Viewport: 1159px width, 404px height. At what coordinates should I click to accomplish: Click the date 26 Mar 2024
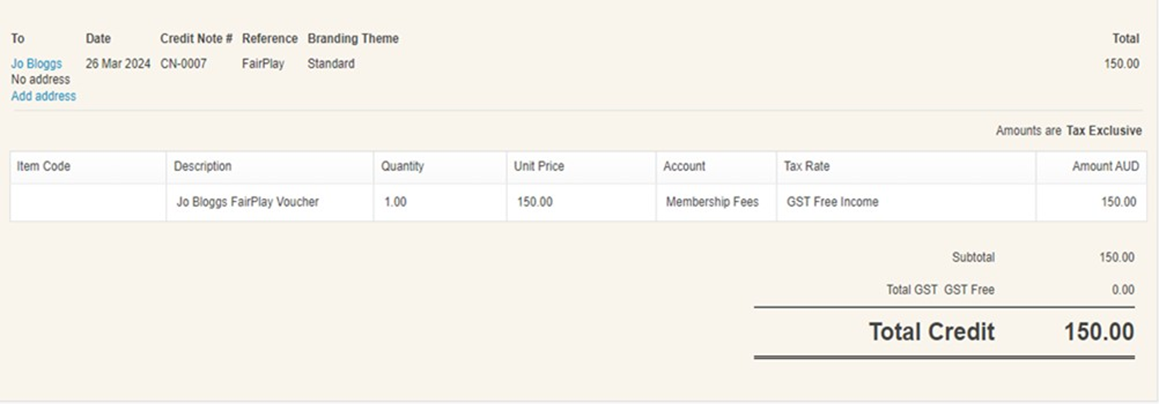coord(118,64)
